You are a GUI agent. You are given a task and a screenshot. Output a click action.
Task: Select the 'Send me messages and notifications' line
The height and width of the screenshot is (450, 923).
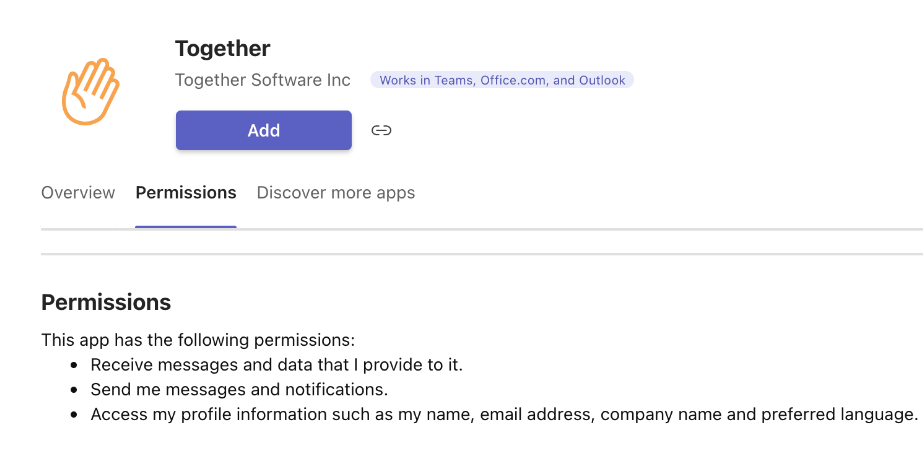click(240, 390)
